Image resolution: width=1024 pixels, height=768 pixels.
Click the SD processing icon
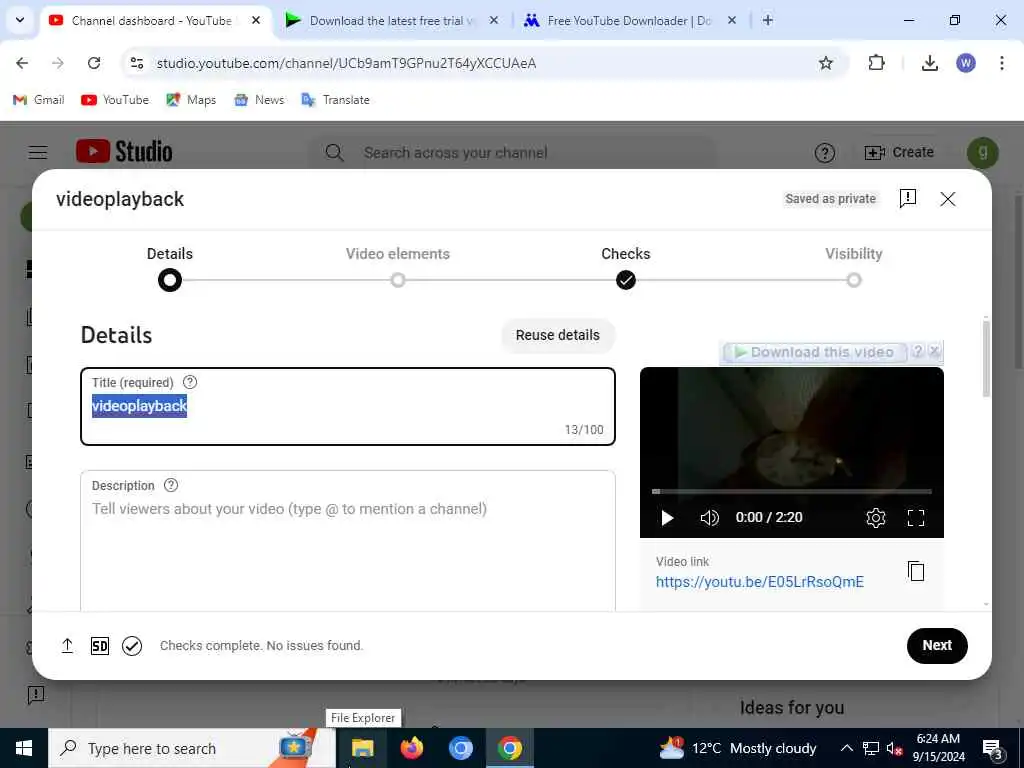point(100,646)
